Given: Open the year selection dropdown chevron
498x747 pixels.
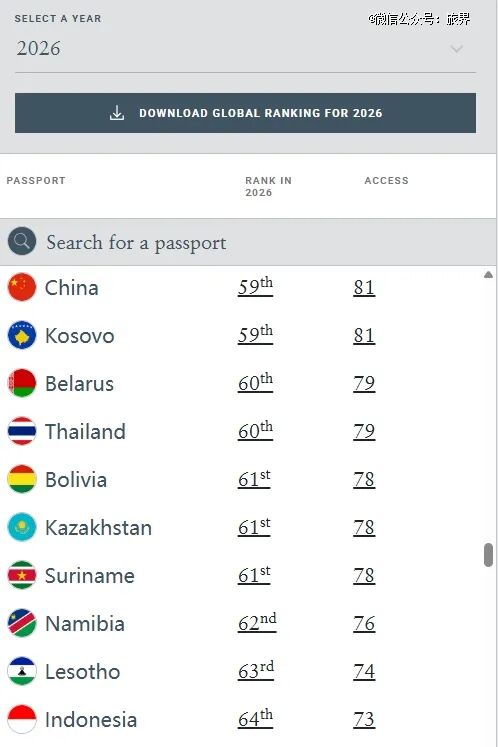Looking at the screenshot, I should (x=457, y=49).
